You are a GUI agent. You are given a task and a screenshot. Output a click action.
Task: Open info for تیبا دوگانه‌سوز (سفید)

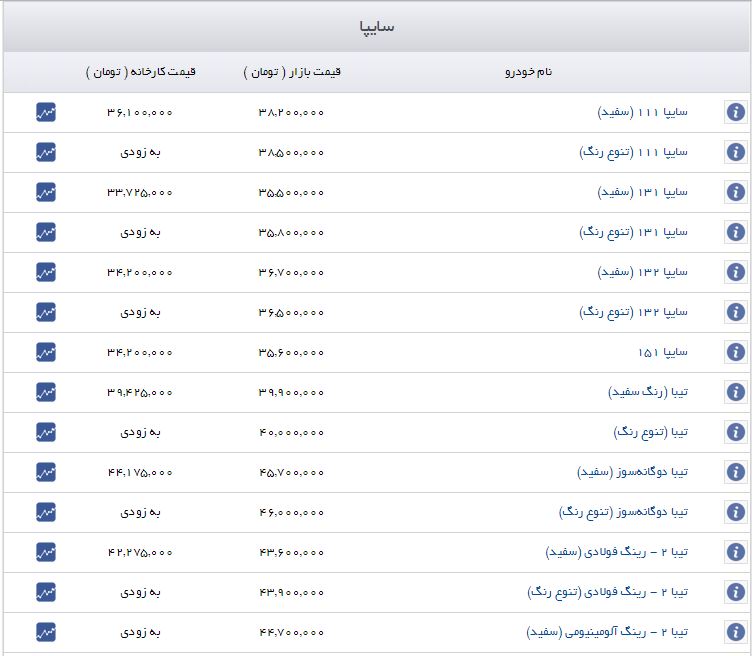click(735, 472)
